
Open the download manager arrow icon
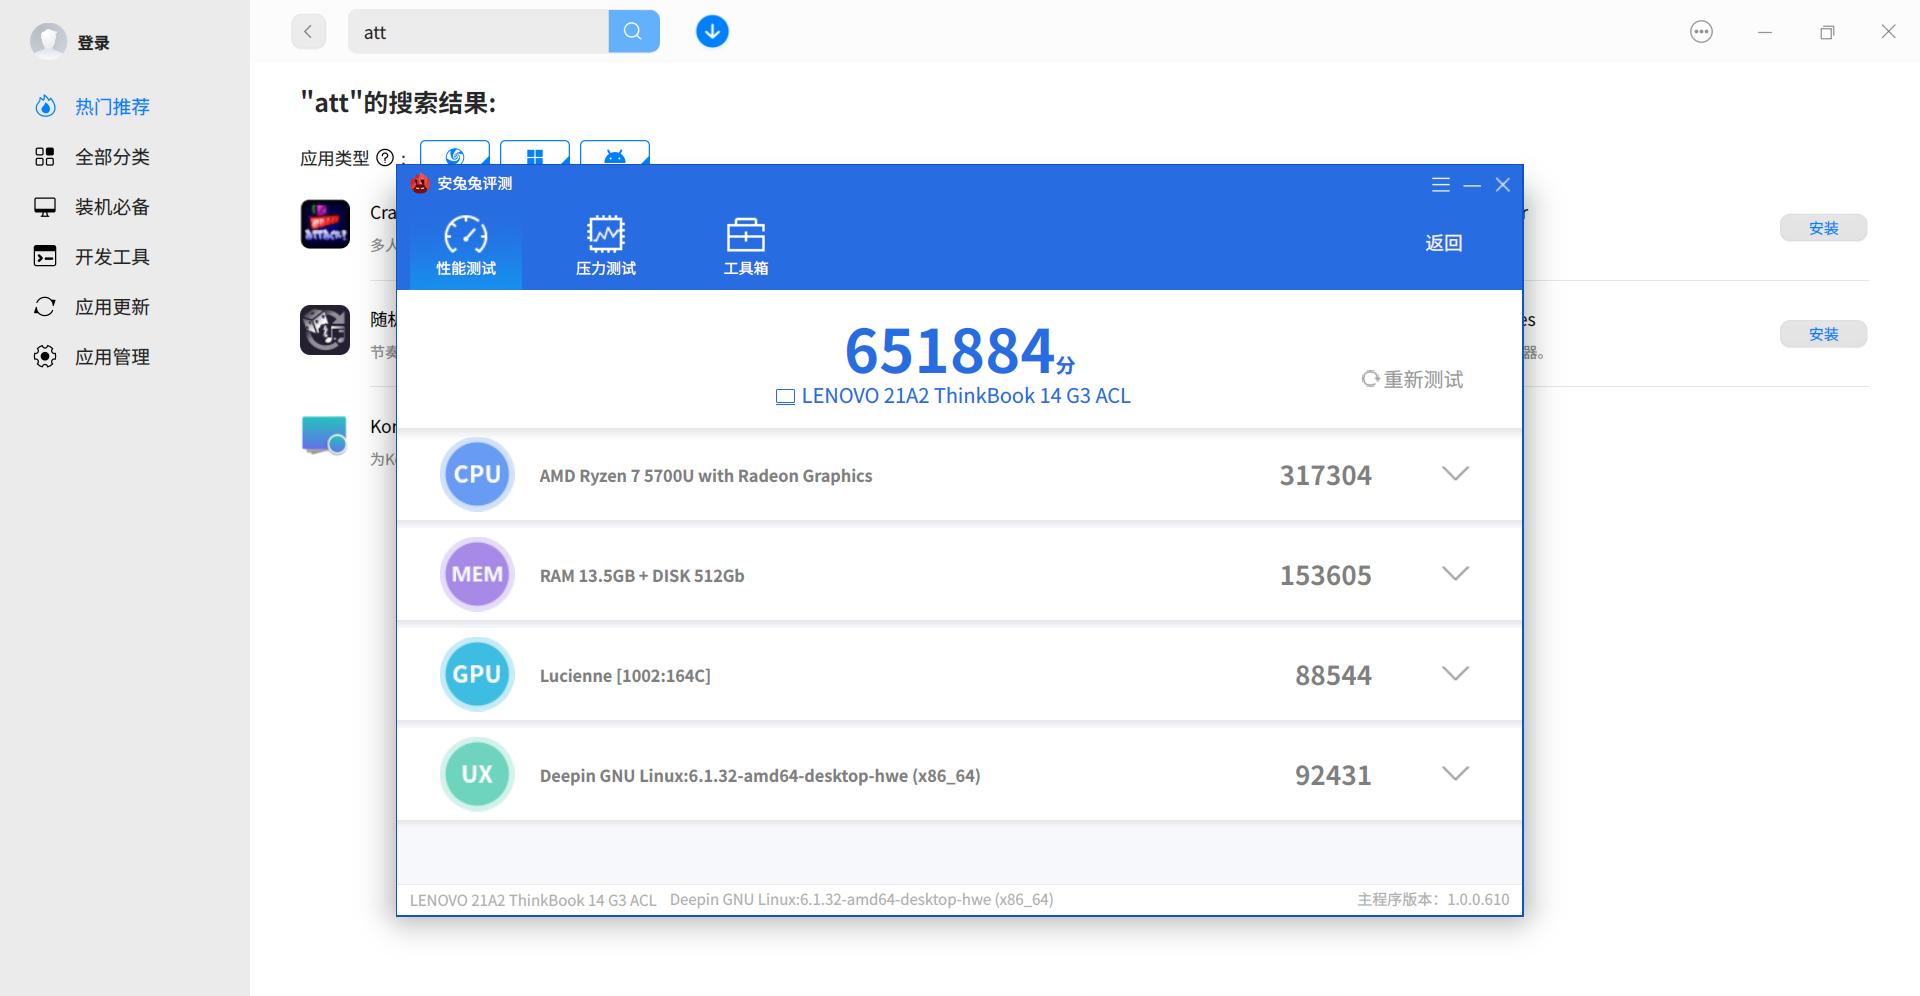click(712, 32)
